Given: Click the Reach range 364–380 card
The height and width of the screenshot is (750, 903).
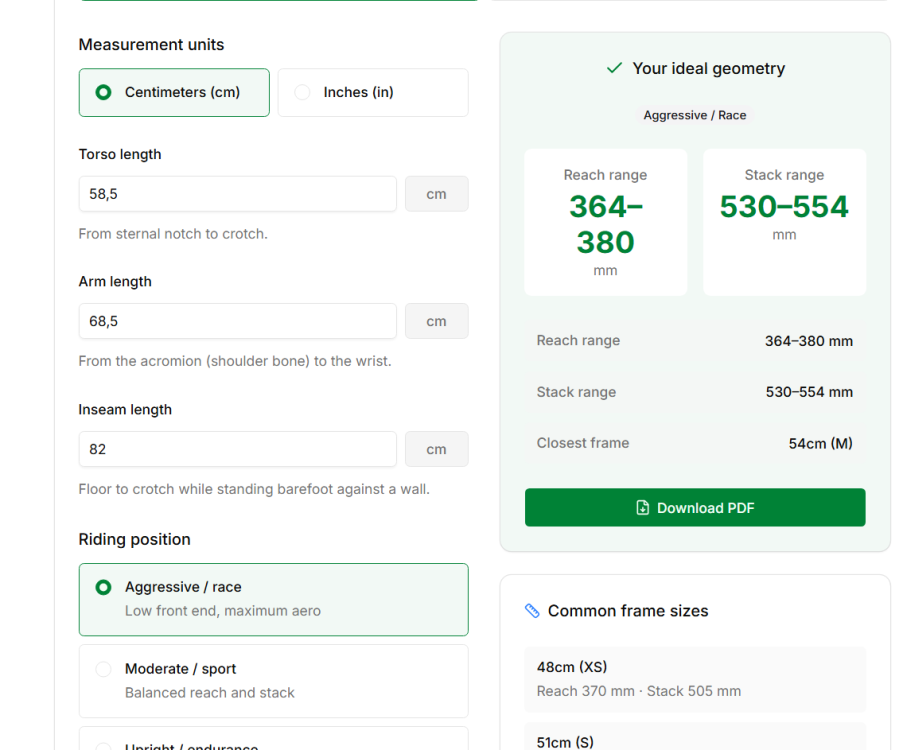Looking at the screenshot, I should (x=605, y=222).
